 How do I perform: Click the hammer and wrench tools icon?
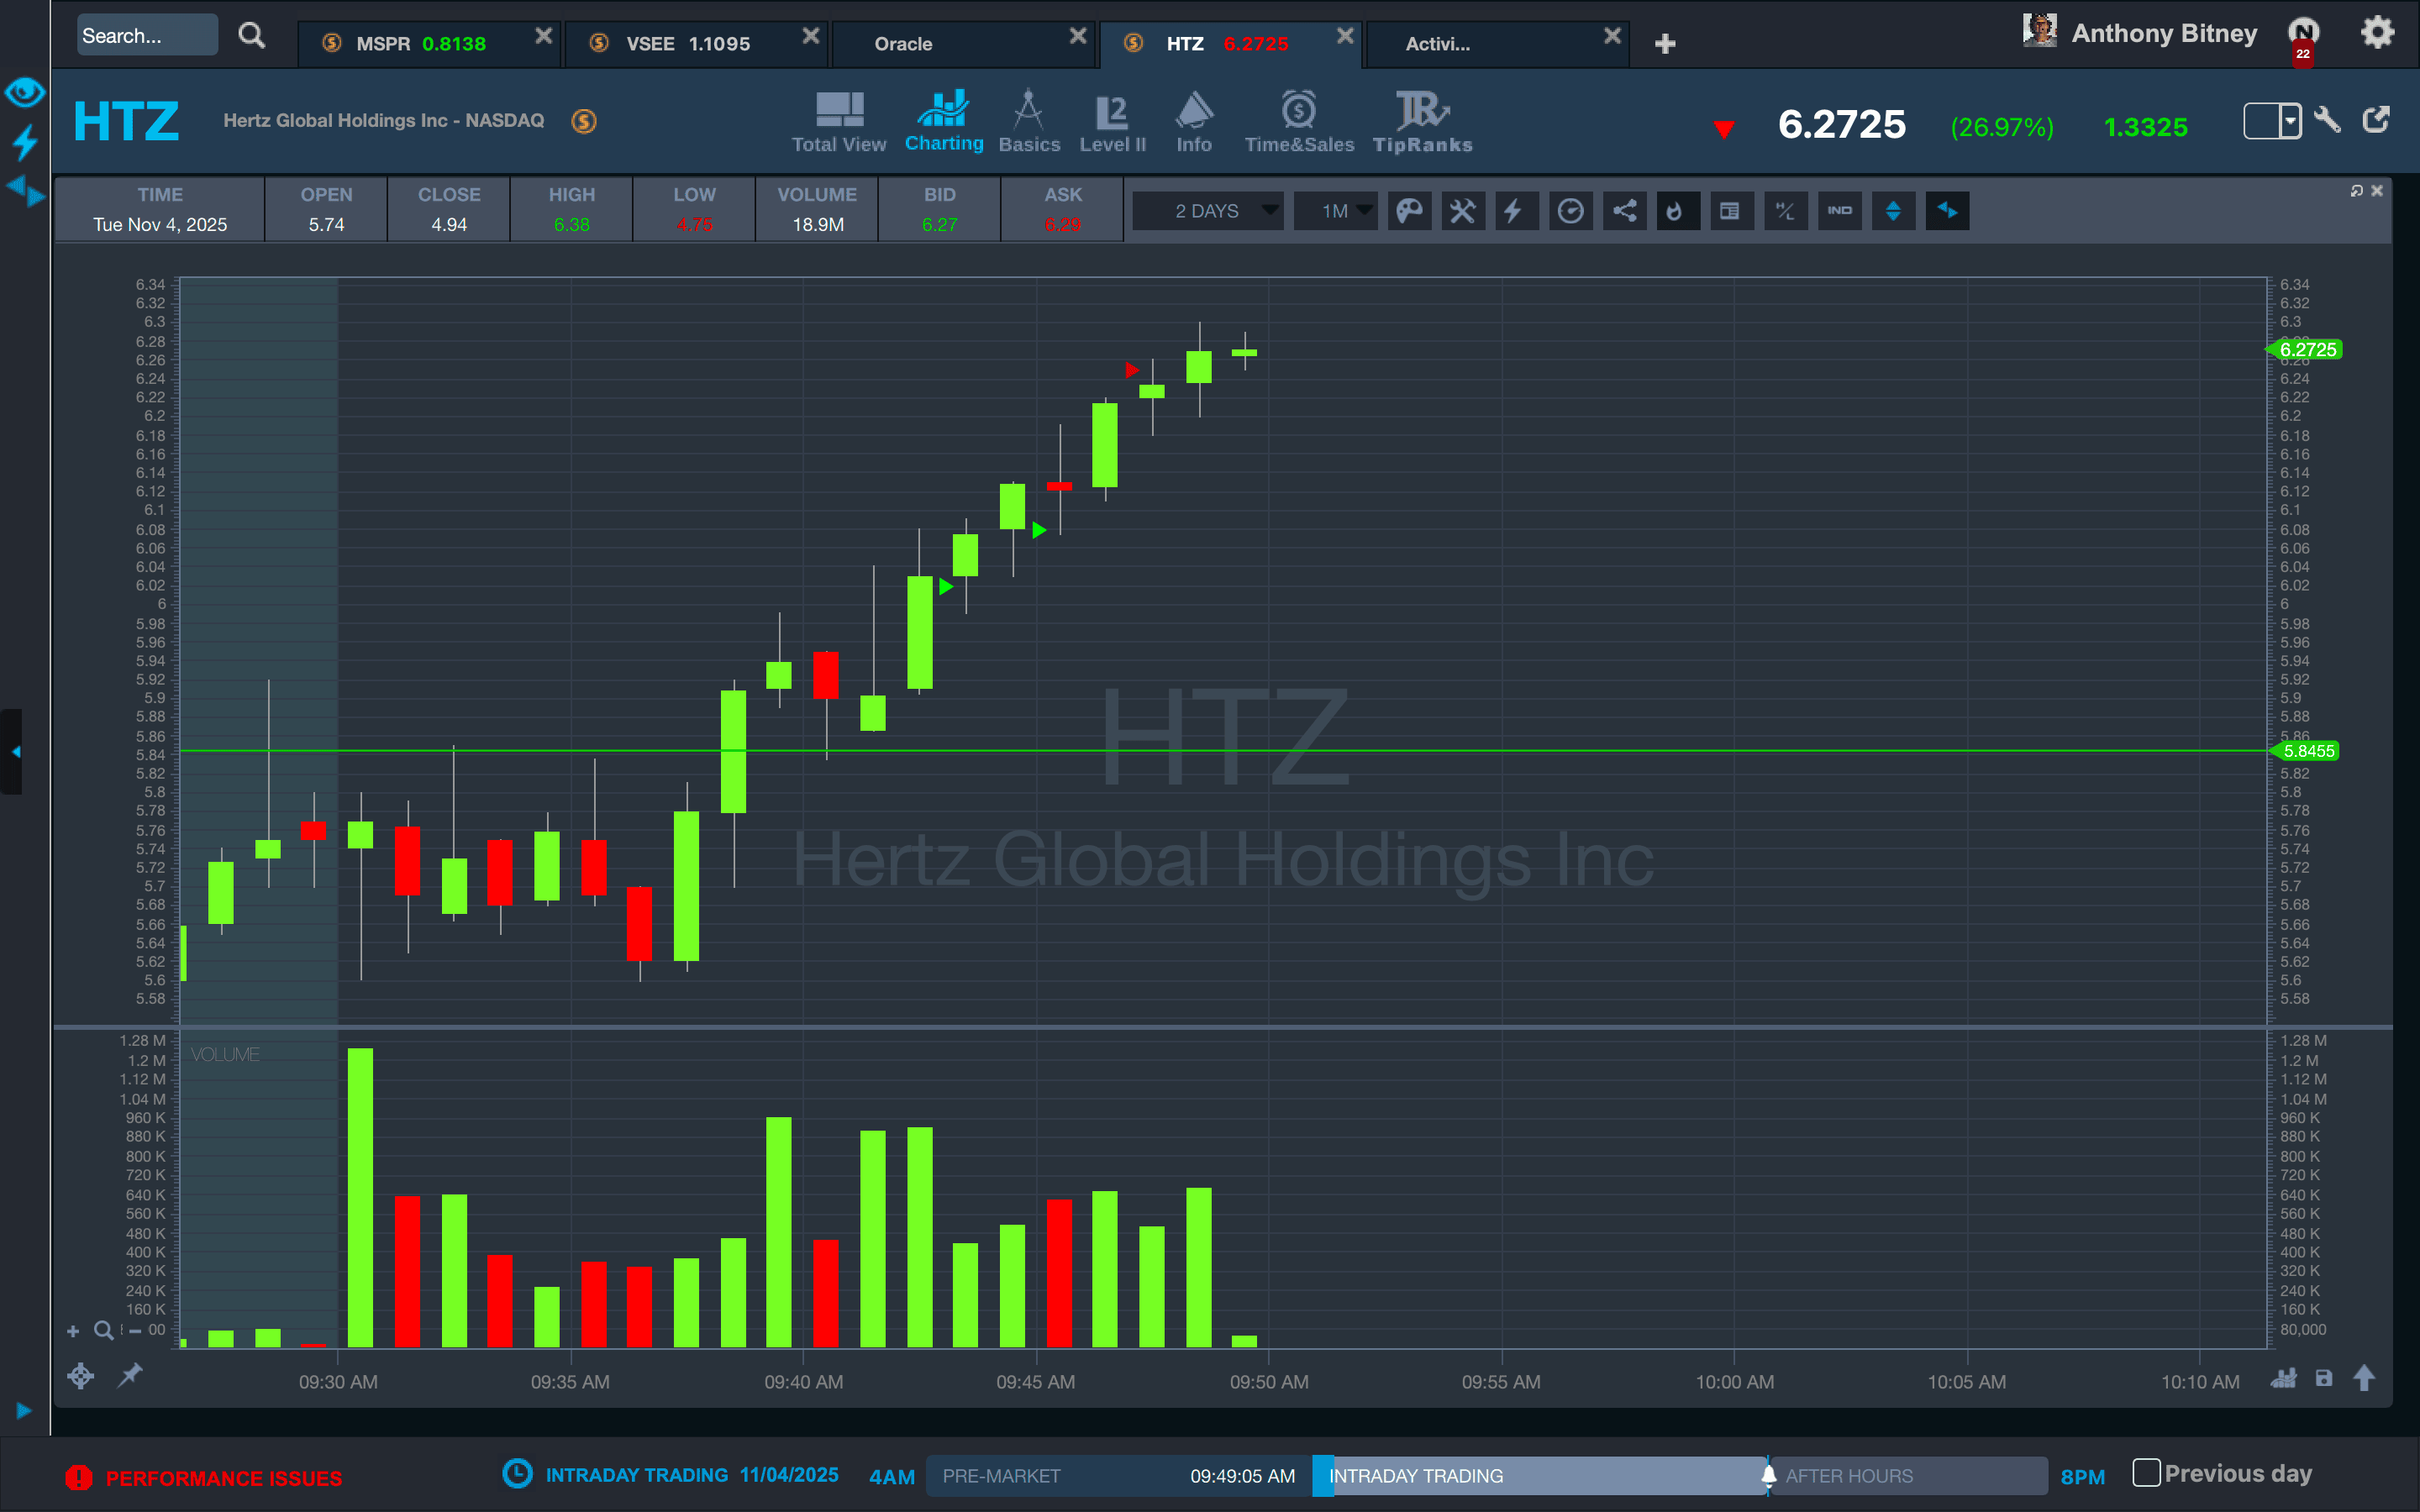click(1462, 211)
